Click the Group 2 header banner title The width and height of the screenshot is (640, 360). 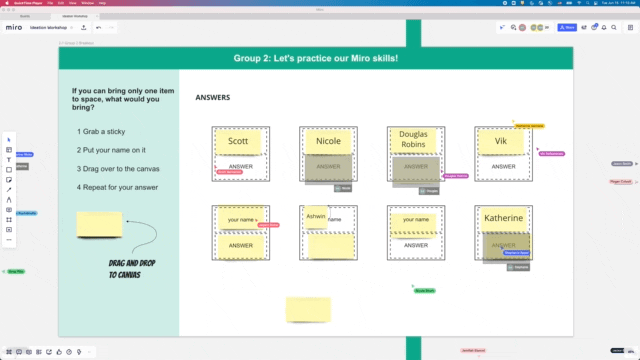[x=316, y=58]
